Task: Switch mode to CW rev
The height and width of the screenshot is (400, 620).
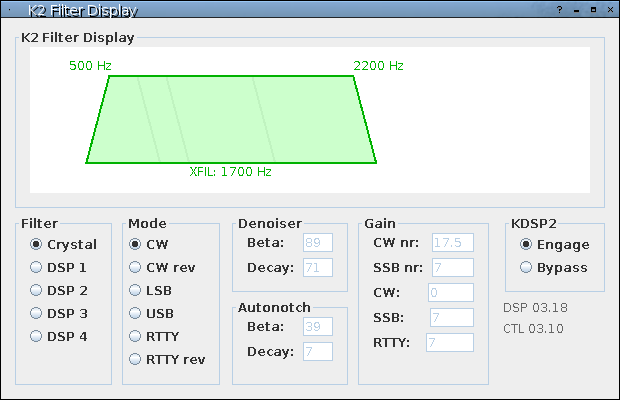Action: point(136,267)
